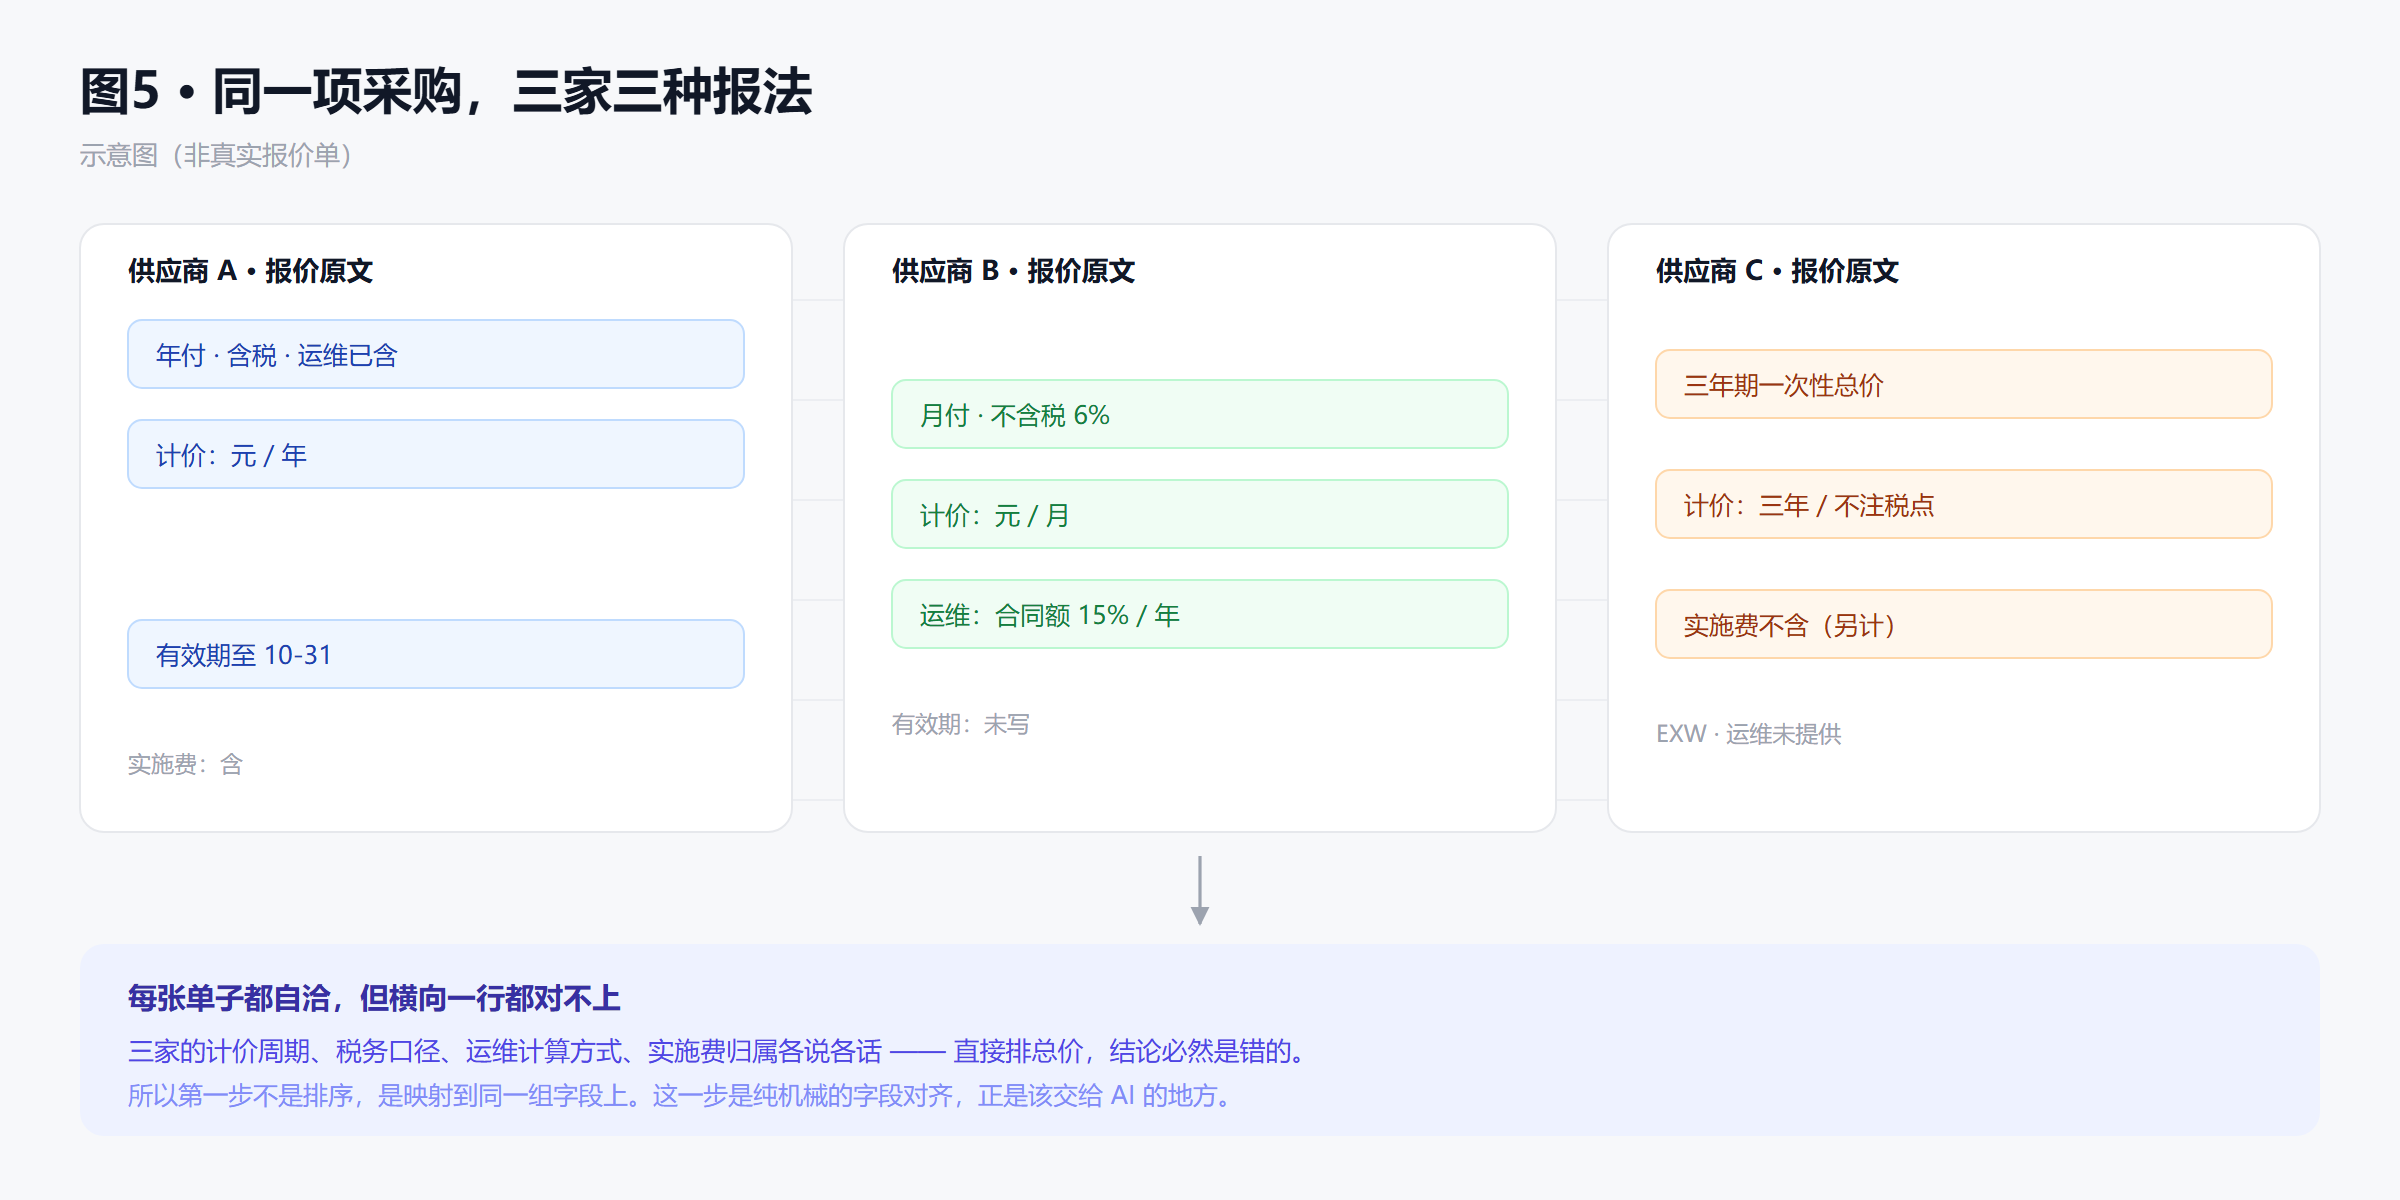This screenshot has width=2400, height=1200.
Task: Select the chip '三年期一次性总价'
Action: pos(1964,384)
